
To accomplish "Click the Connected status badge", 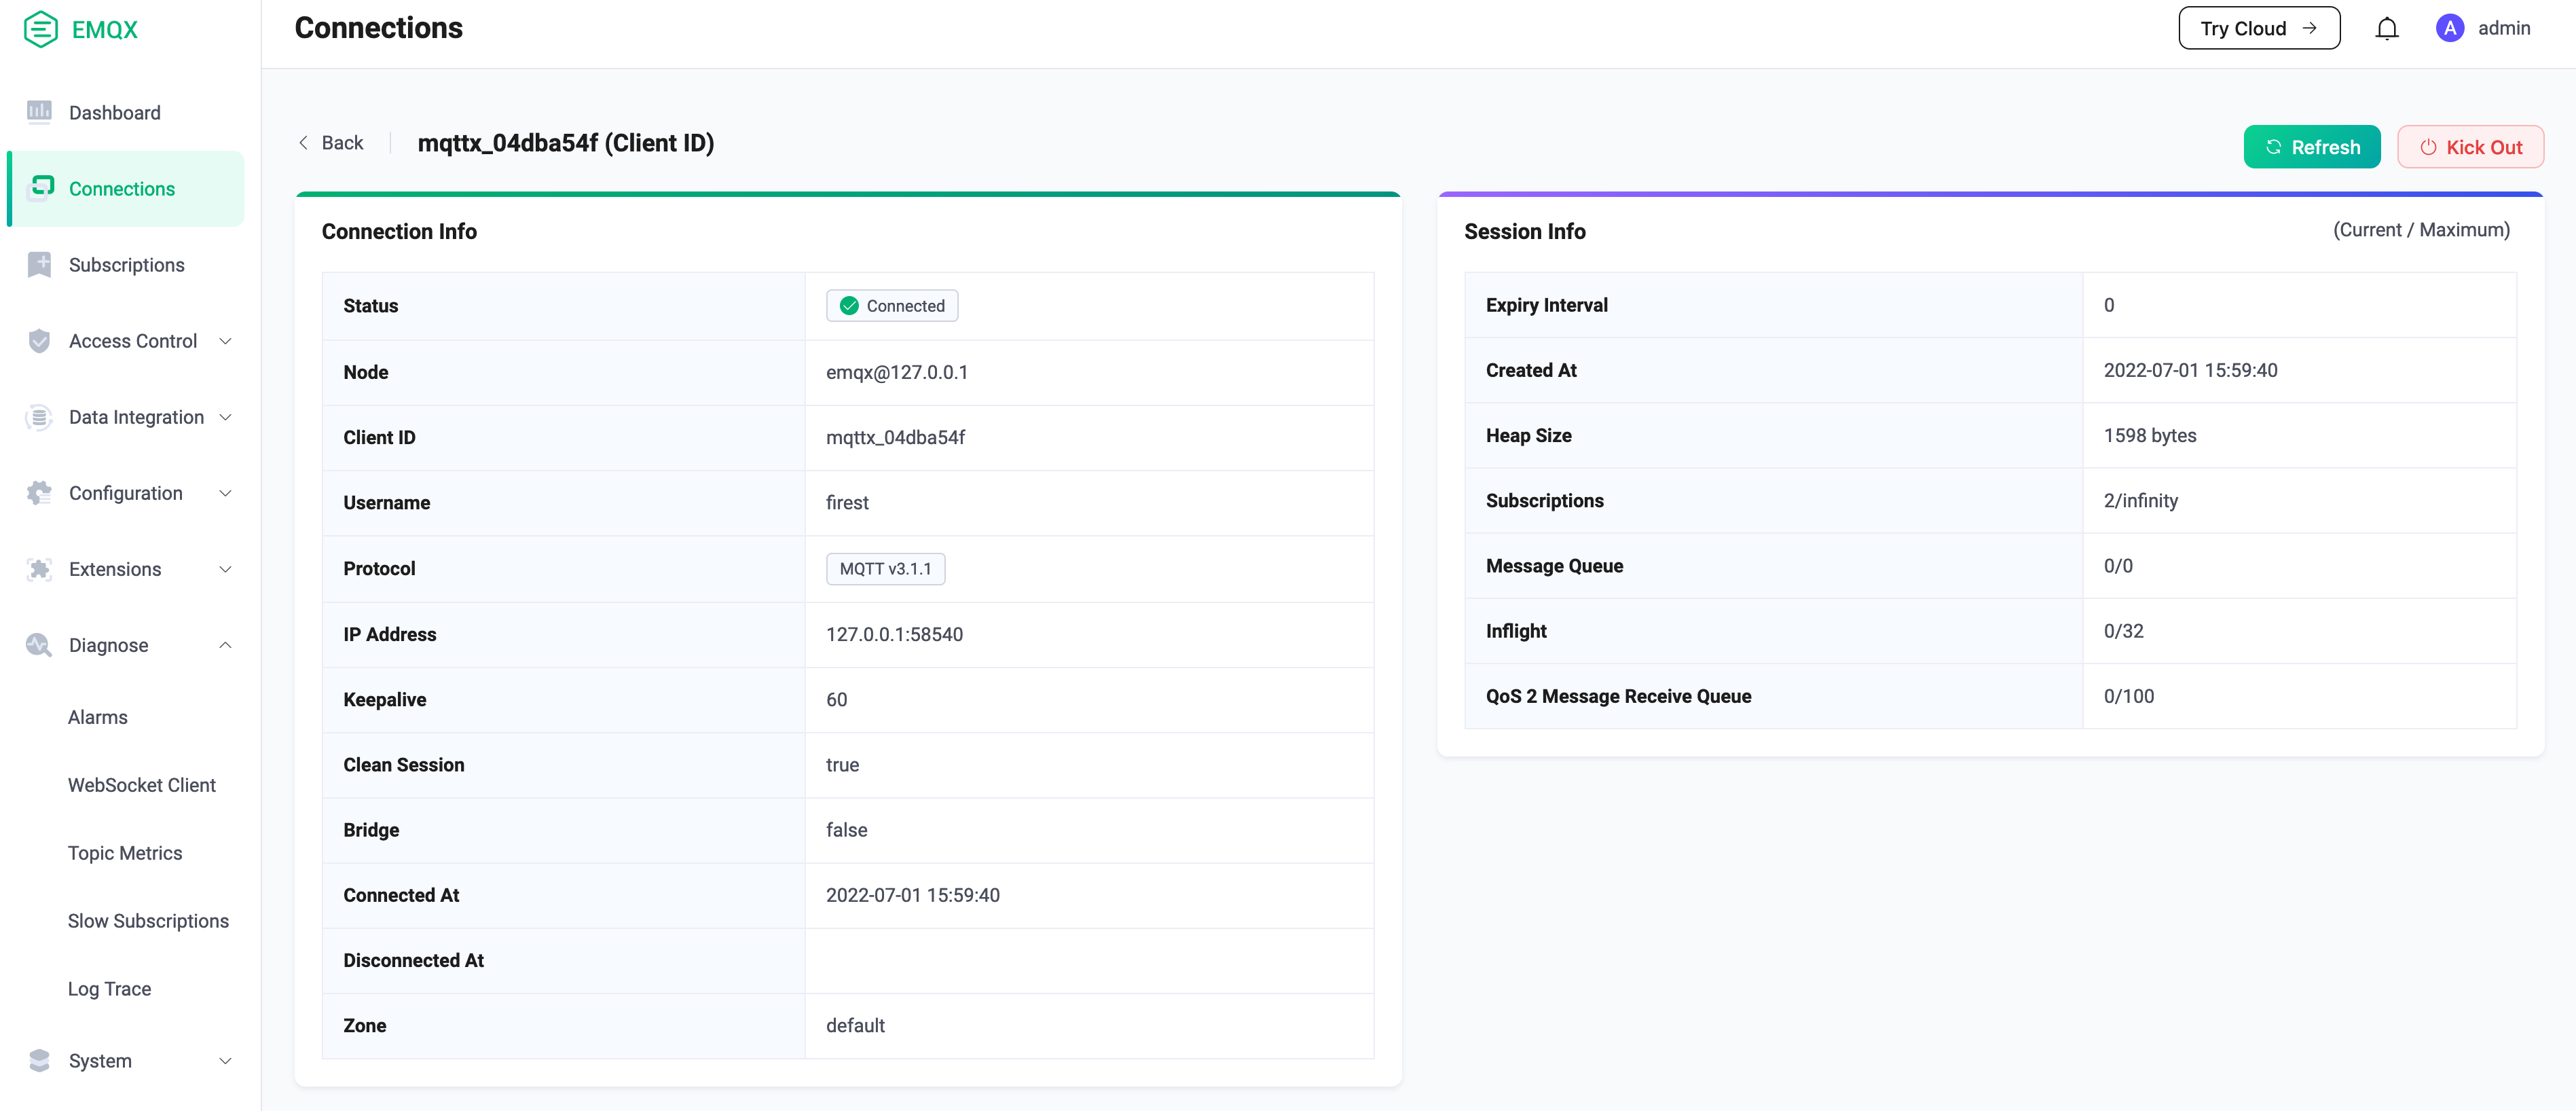I will click(892, 306).
